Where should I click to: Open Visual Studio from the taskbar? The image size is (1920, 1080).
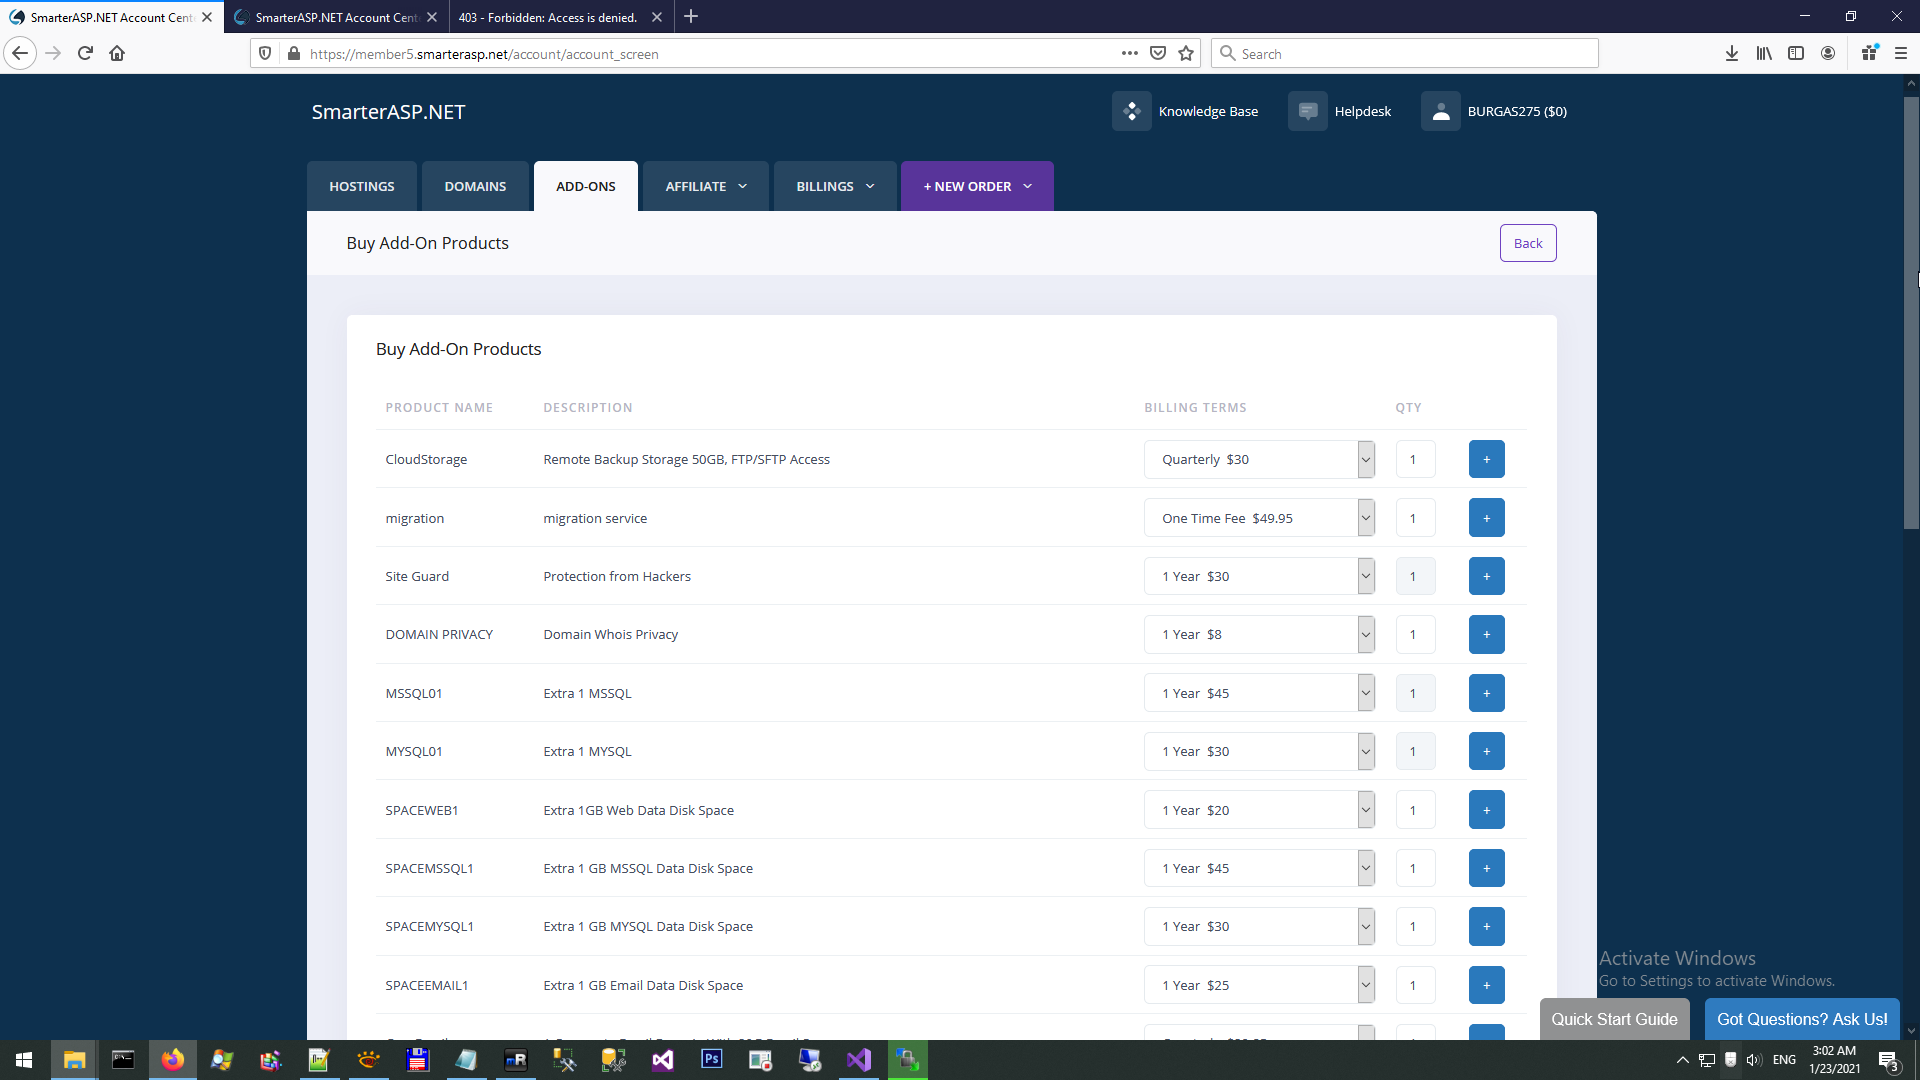coord(663,1059)
